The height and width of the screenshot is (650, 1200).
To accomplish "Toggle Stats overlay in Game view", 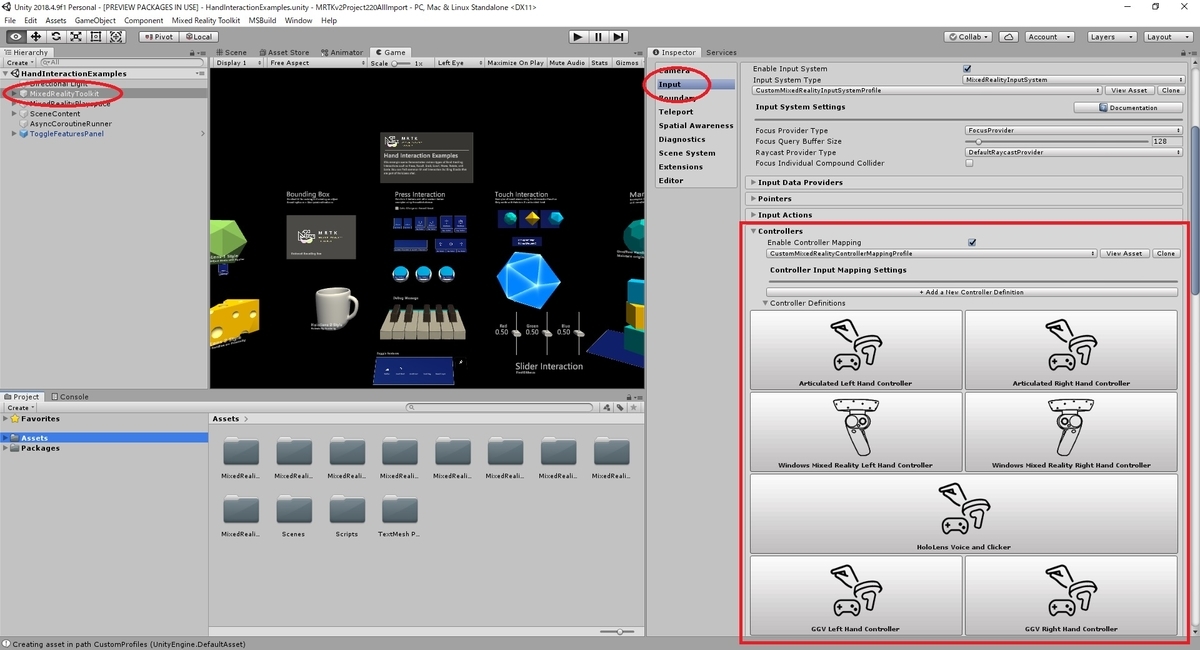I will coord(599,63).
